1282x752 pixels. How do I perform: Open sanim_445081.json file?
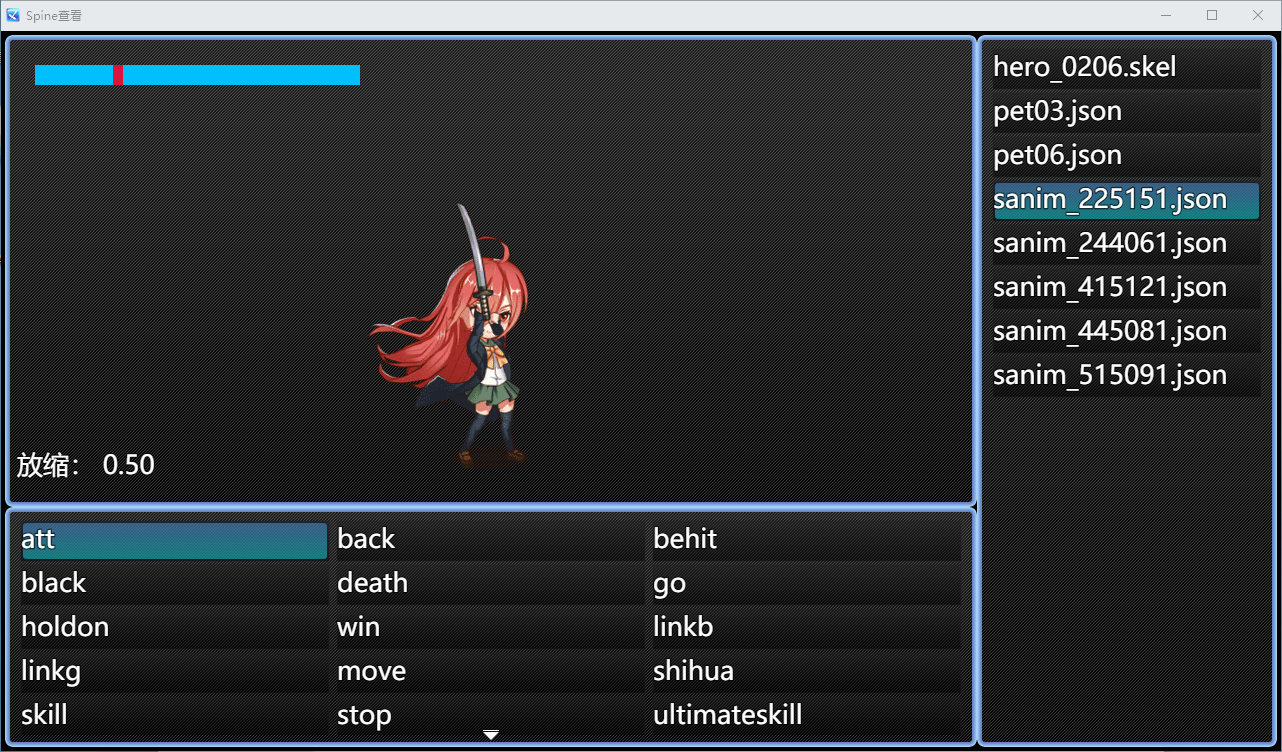tap(1126, 332)
